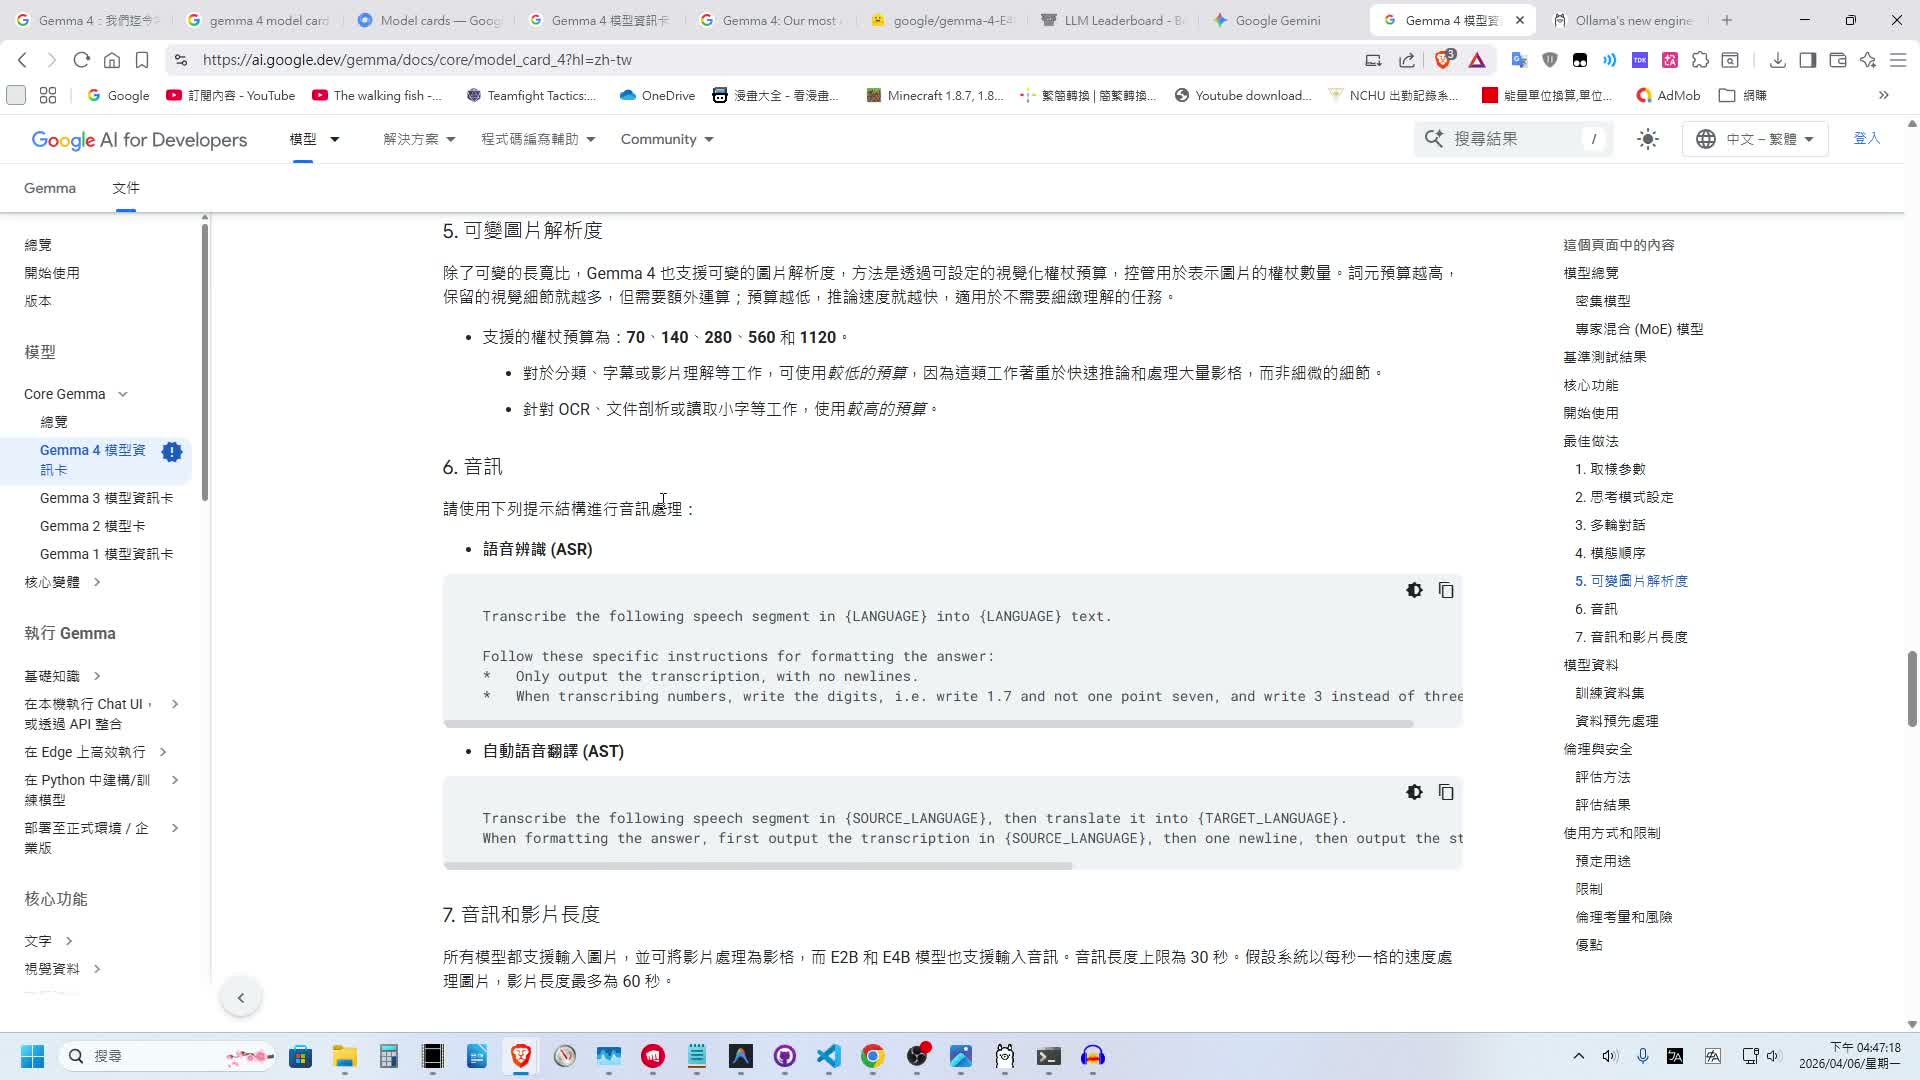Click horizontal scrollbar of AST code block
Viewport: 1920px width, 1080px height.
[x=758, y=865]
